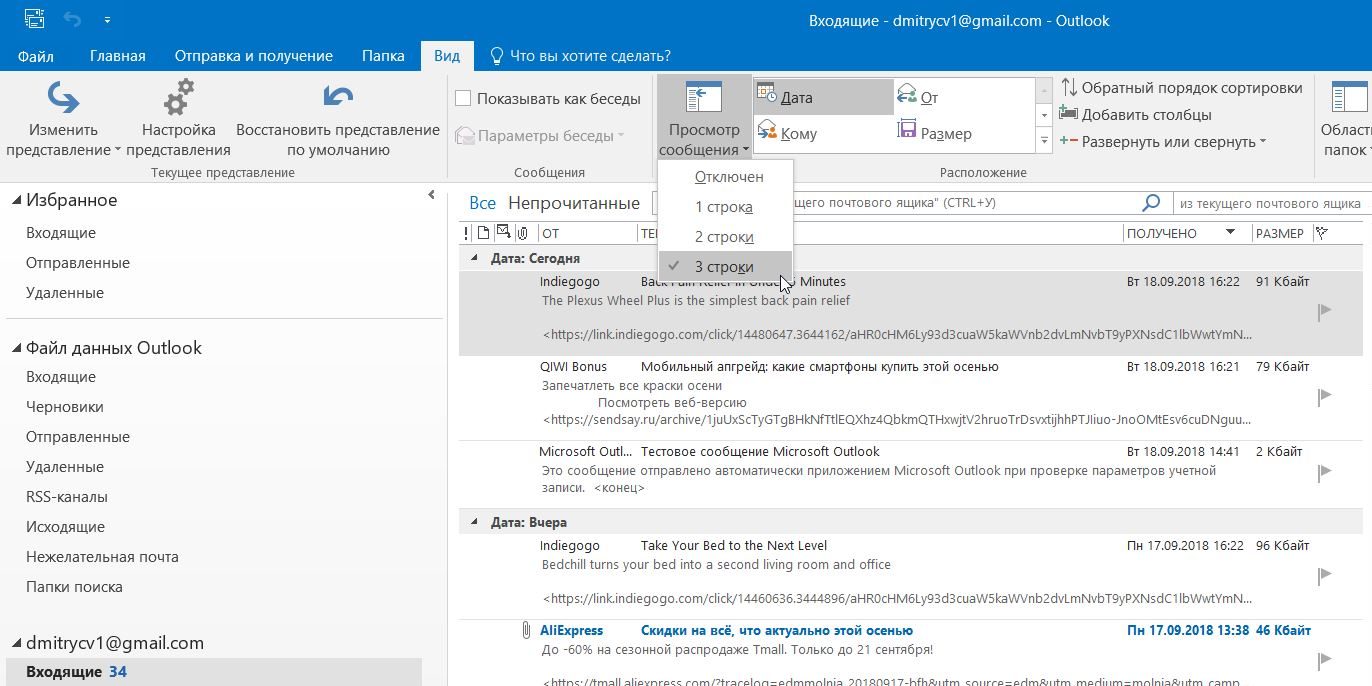The height and width of the screenshot is (686, 1372).
Task: Open Входящие under Избранное
Action: [x=61, y=233]
